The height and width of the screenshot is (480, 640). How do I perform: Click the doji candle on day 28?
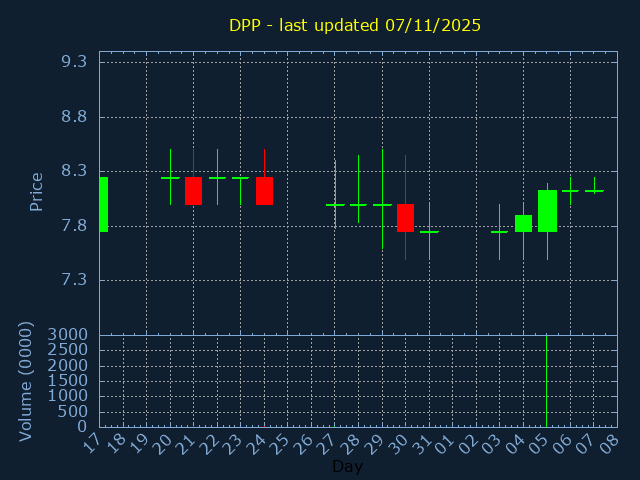click(x=358, y=204)
